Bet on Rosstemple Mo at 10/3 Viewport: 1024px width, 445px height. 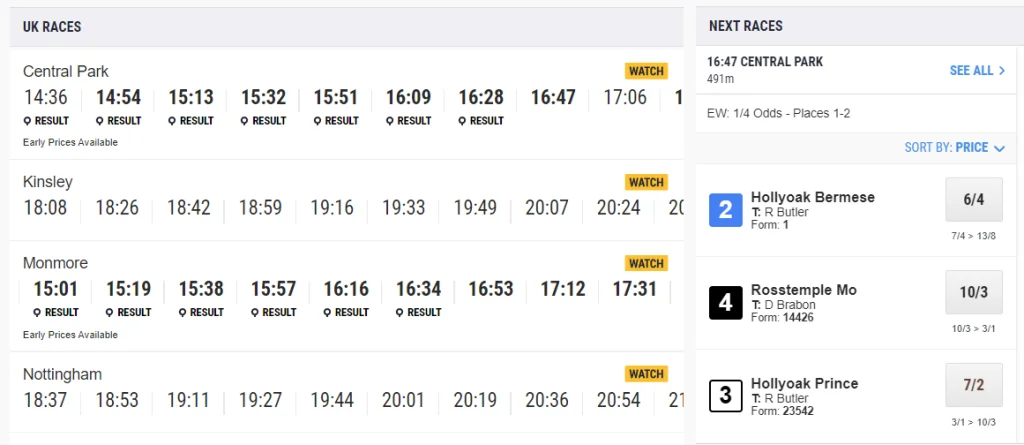tap(974, 292)
